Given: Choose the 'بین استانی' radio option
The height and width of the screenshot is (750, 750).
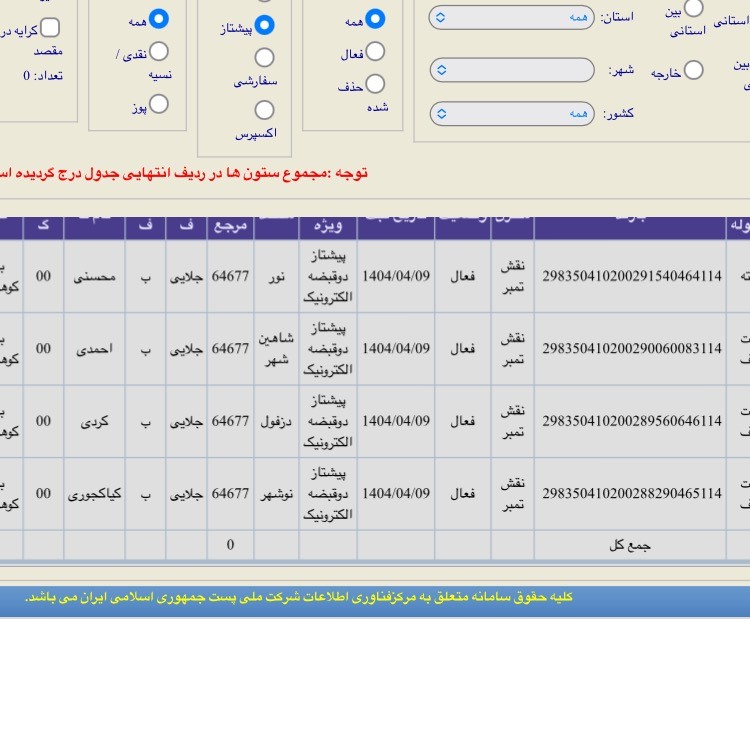Looking at the screenshot, I should (x=693, y=8).
